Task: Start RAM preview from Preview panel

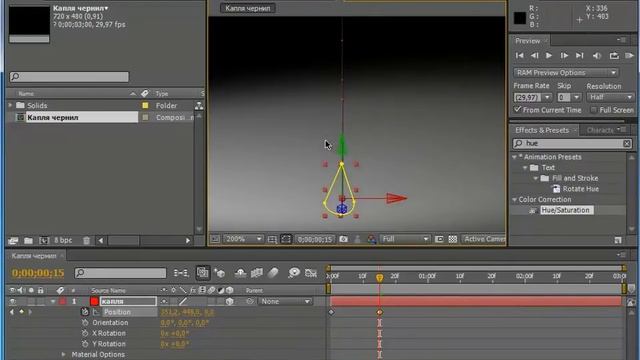Action: point(629,56)
